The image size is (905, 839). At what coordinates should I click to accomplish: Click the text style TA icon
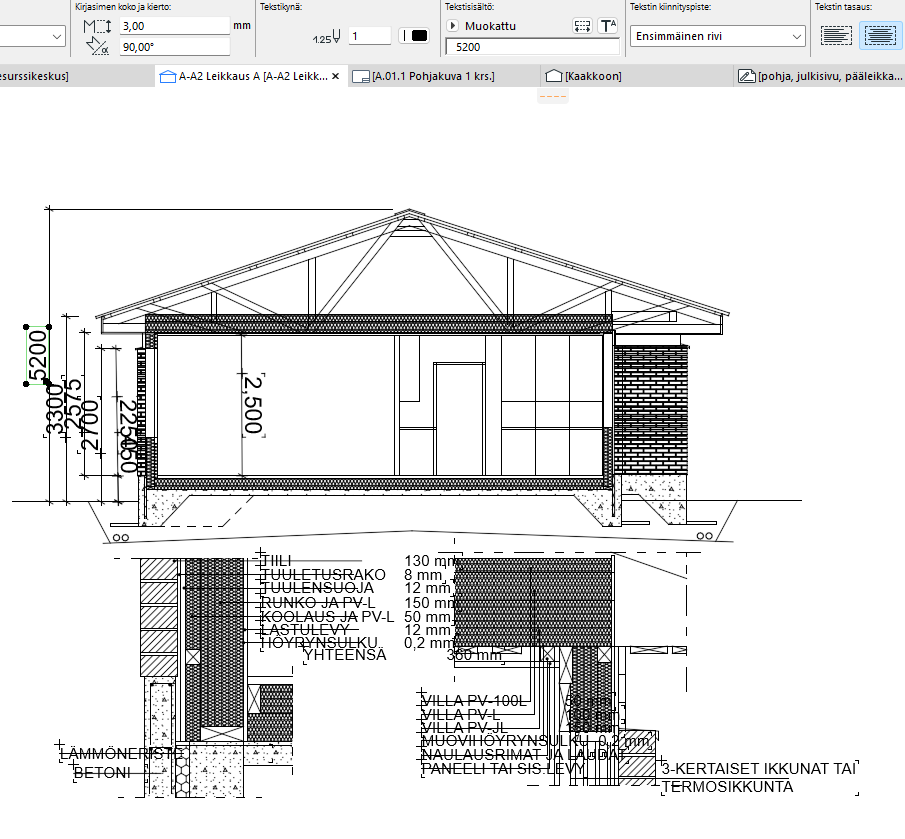(607, 26)
